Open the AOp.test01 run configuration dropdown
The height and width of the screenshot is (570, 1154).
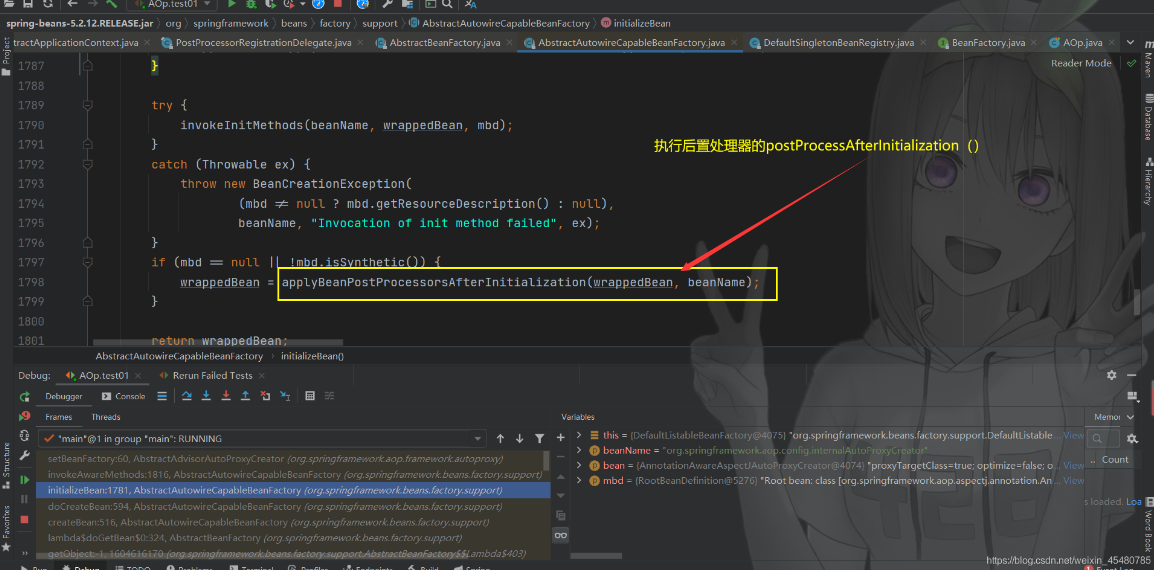click(x=174, y=4)
